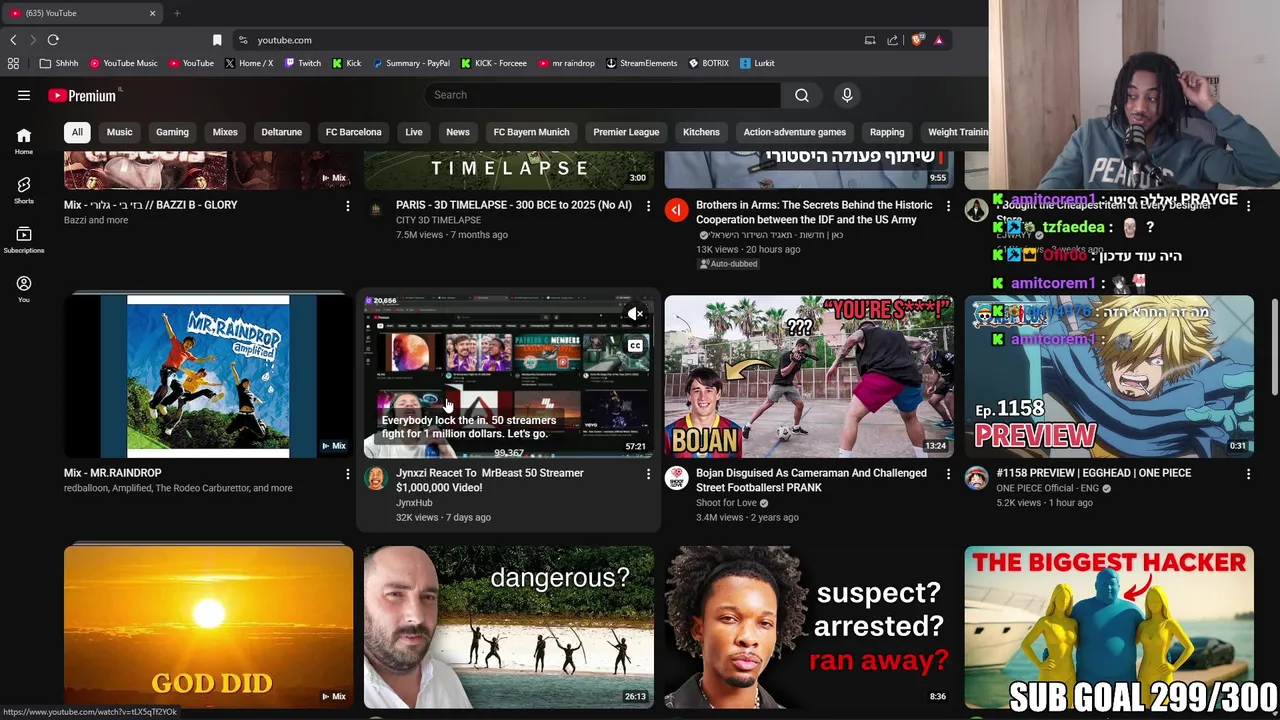
Task: Select the All filter chip
Action: (77, 132)
